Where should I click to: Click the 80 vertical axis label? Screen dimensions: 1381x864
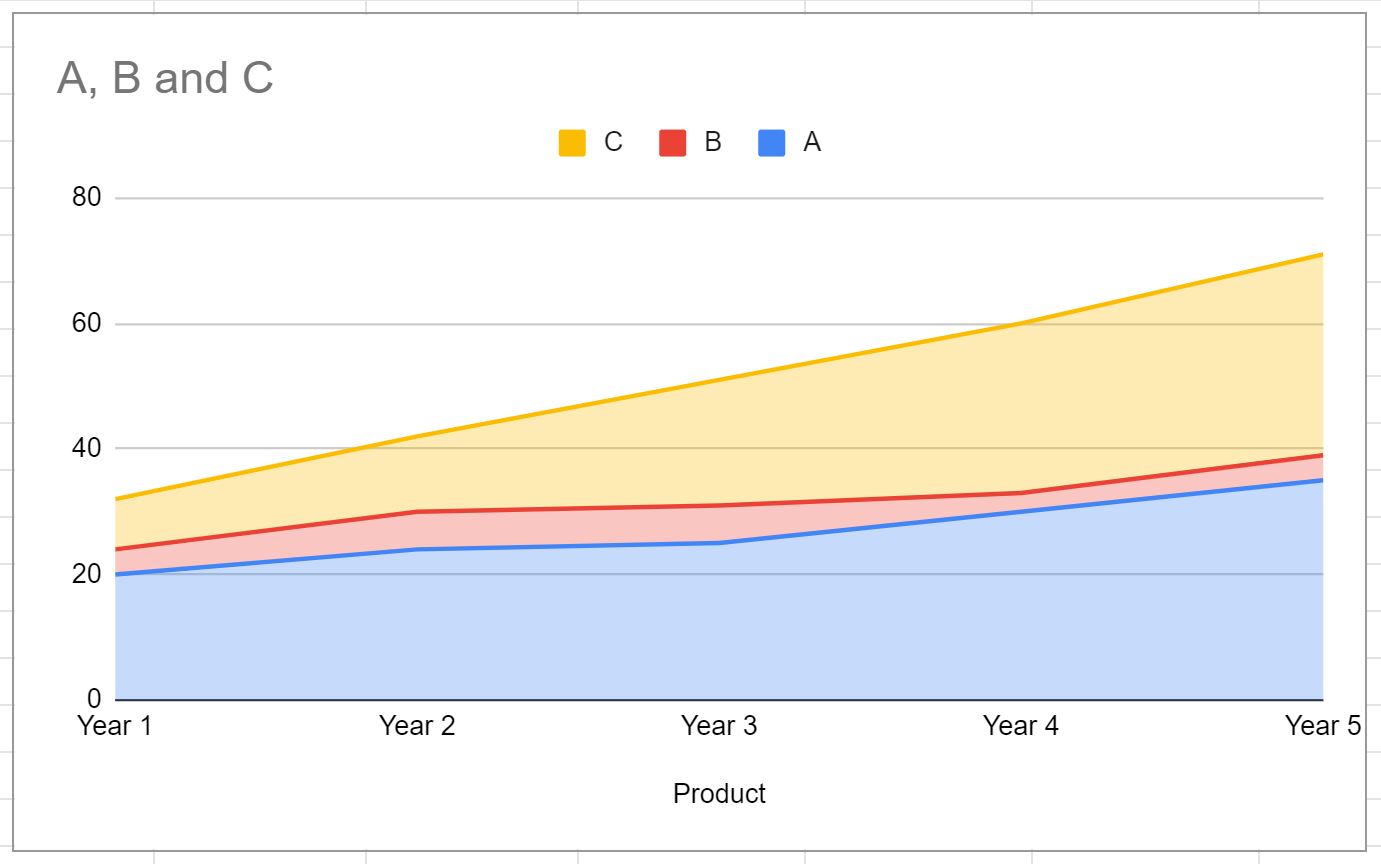87,197
